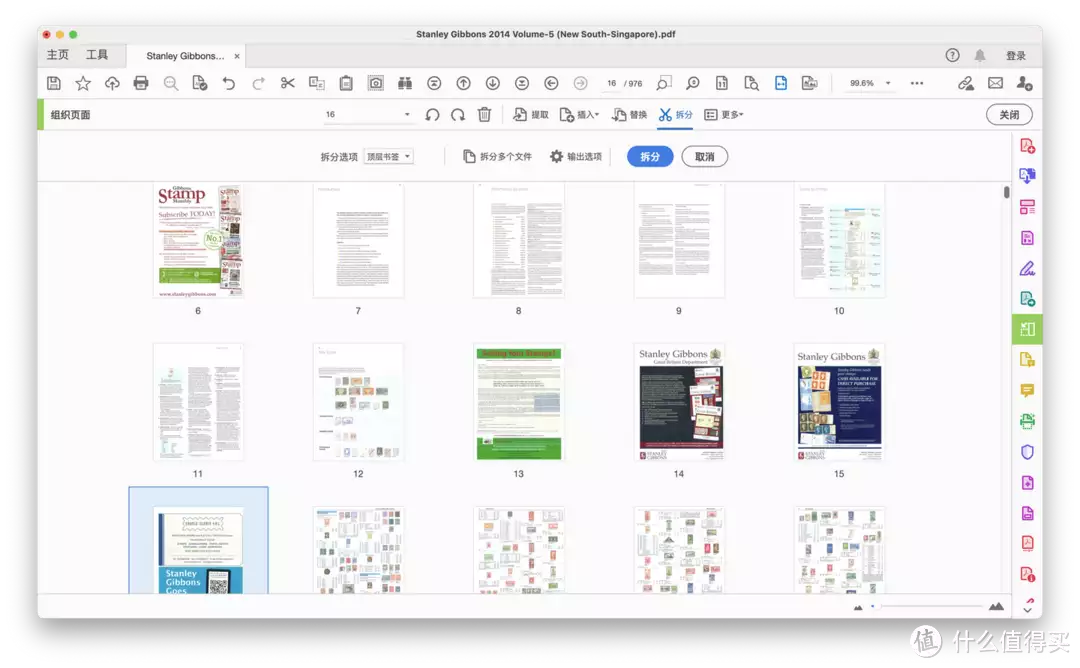The image size is (1080, 668).
Task: Click the save file icon in toolbar
Action: coord(54,83)
